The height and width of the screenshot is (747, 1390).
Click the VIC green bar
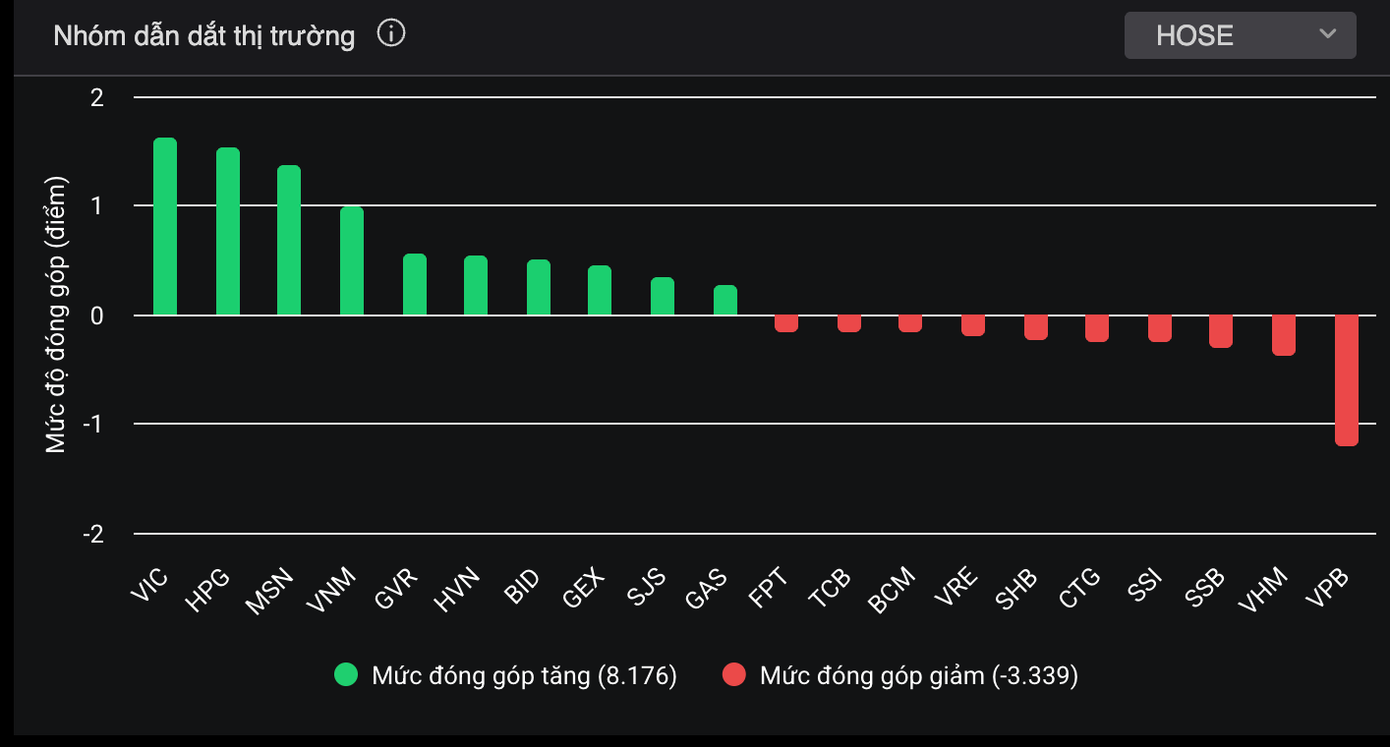(165, 227)
